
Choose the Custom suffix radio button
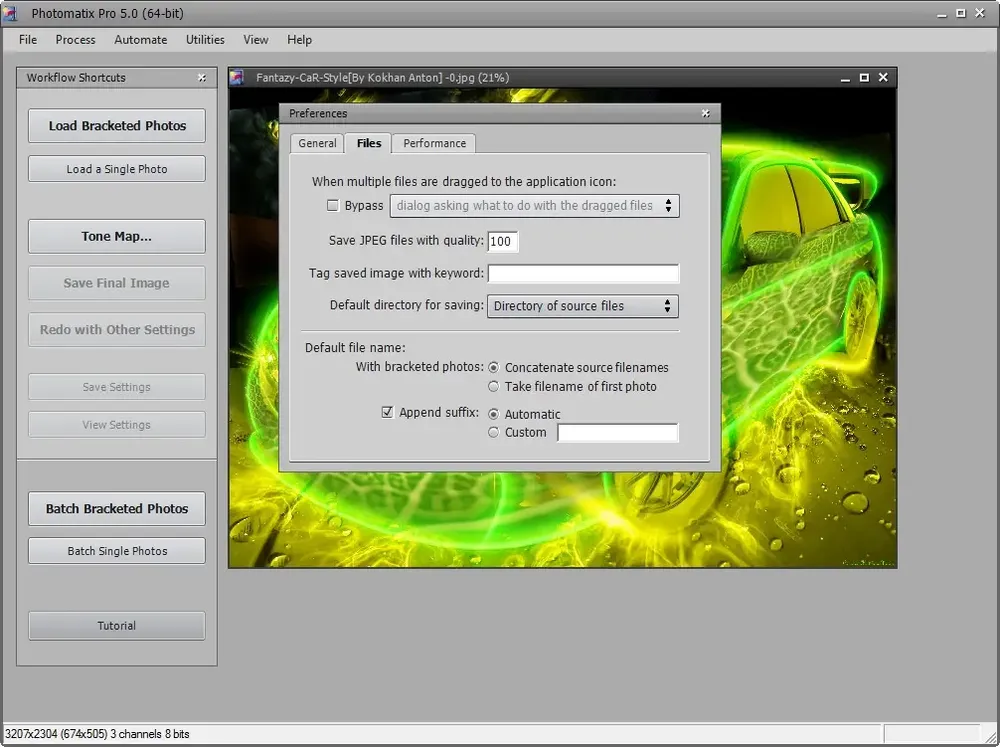pyautogui.click(x=493, y=433)
